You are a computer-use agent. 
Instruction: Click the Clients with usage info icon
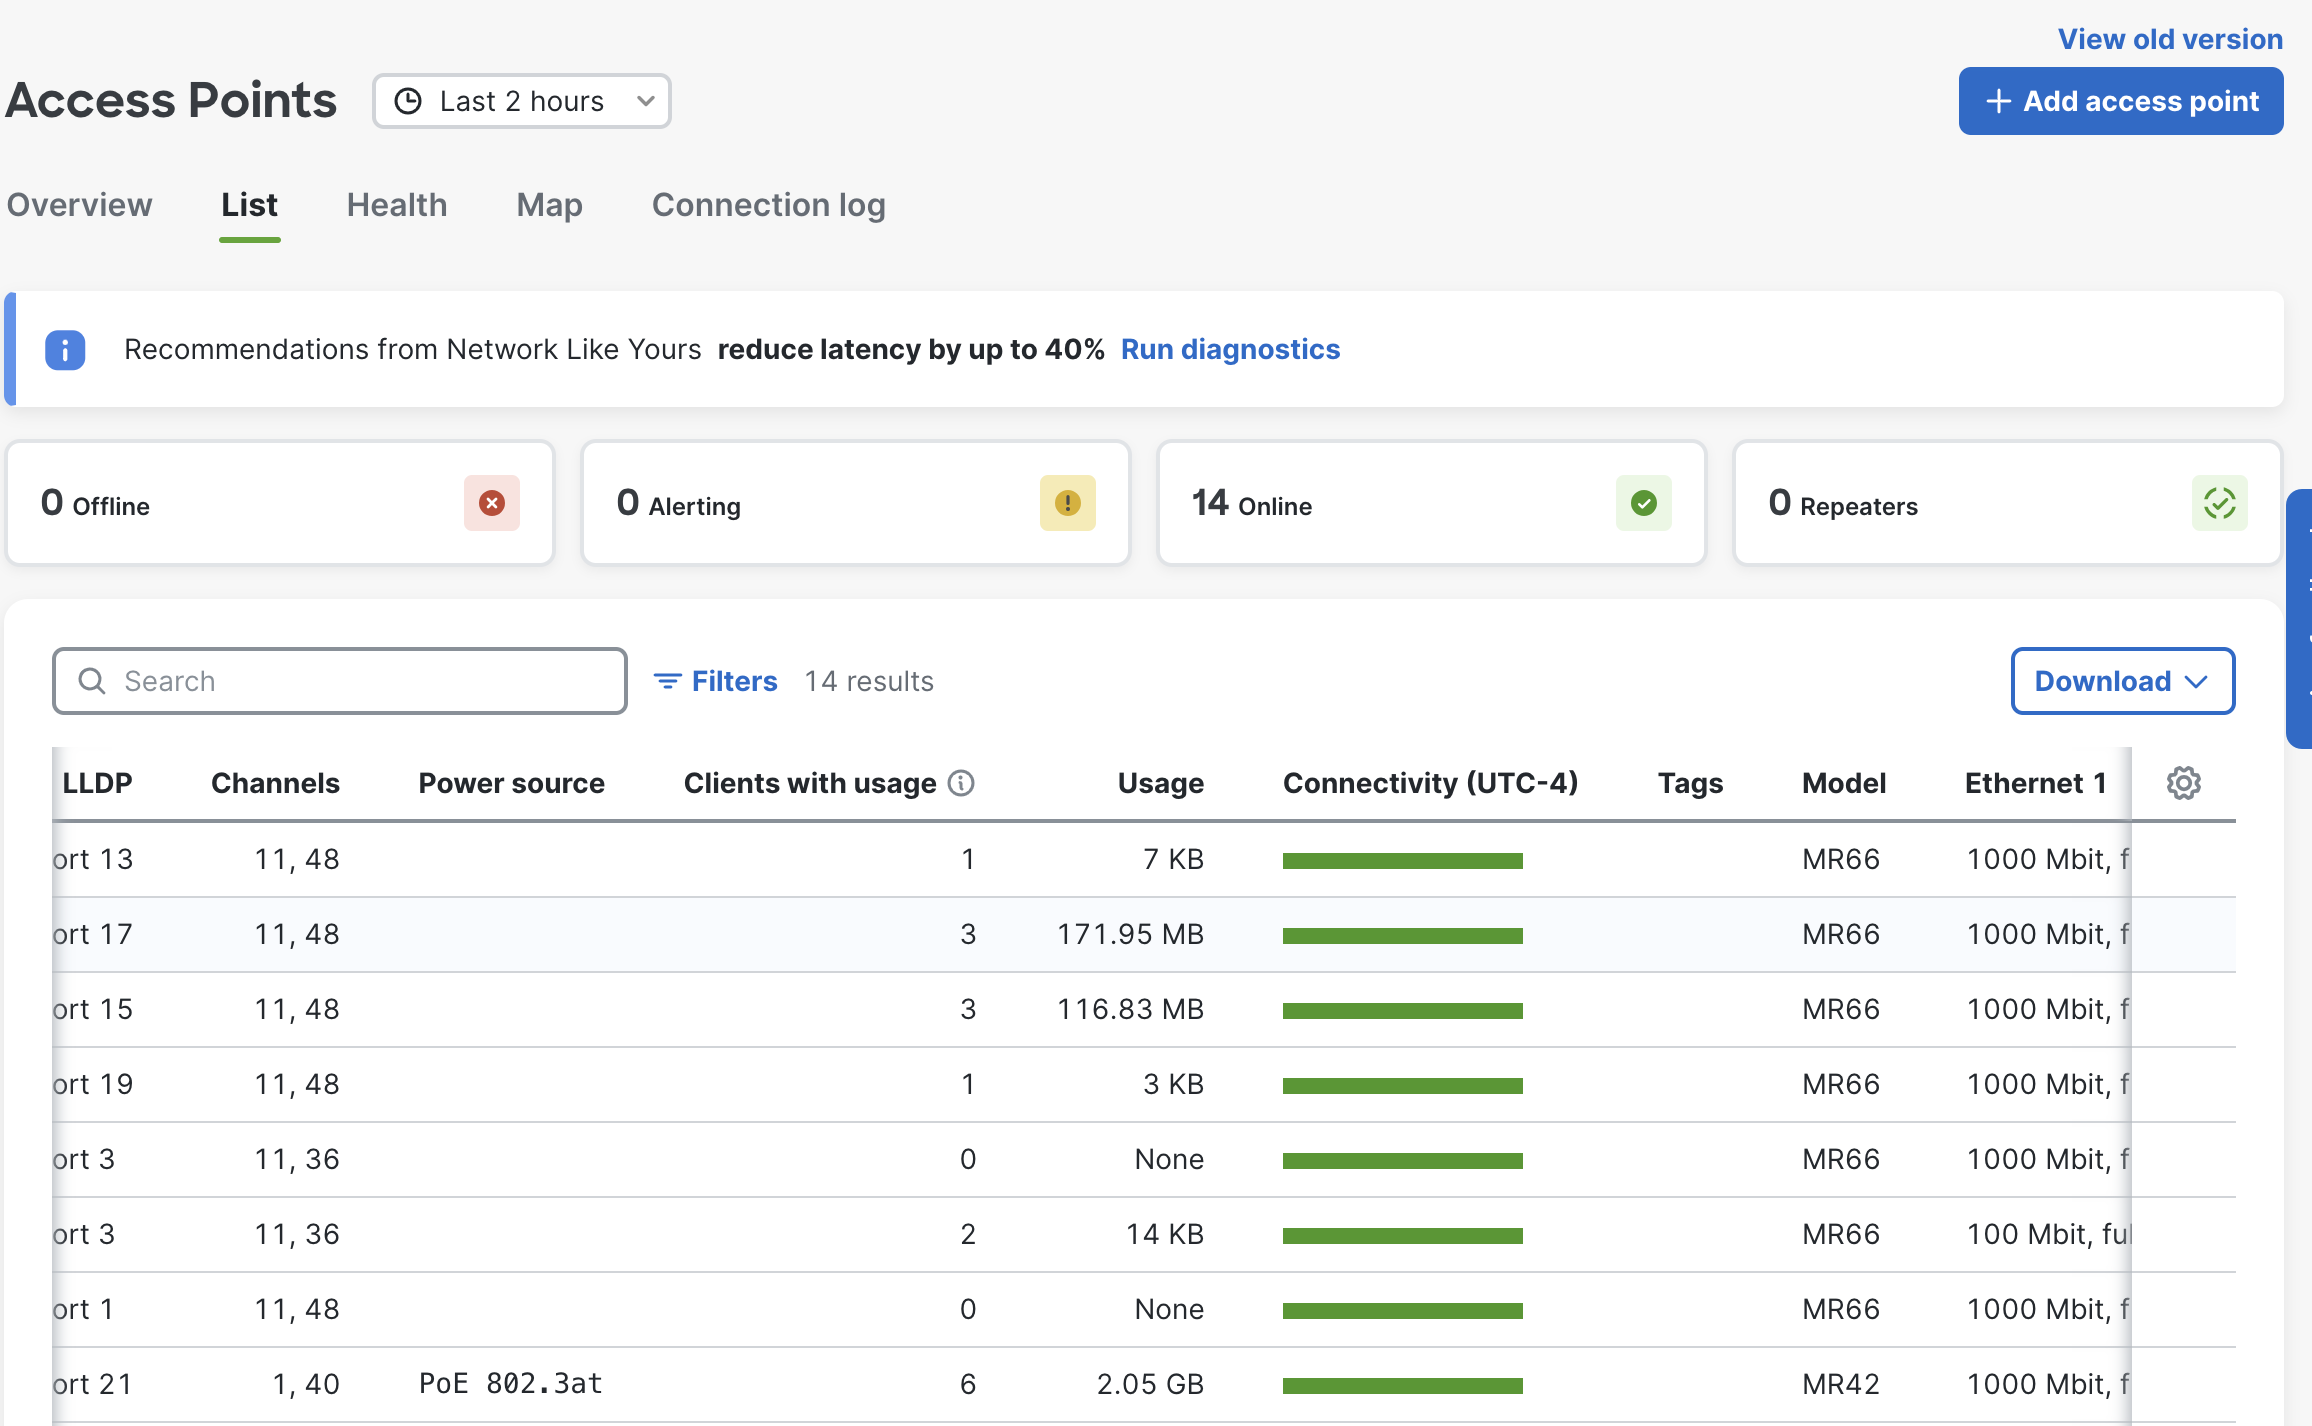click(x=961, y=783)
